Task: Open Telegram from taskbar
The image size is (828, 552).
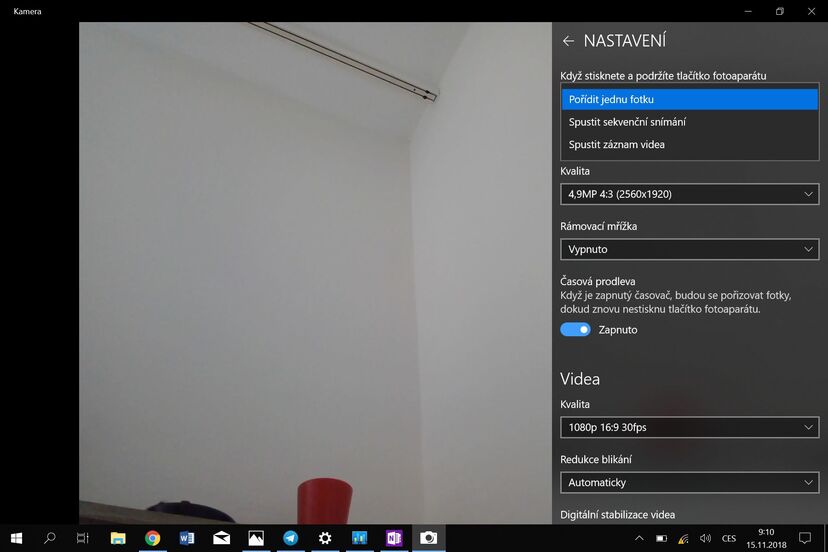Action: pyautogui.click(x=290, y=538)
